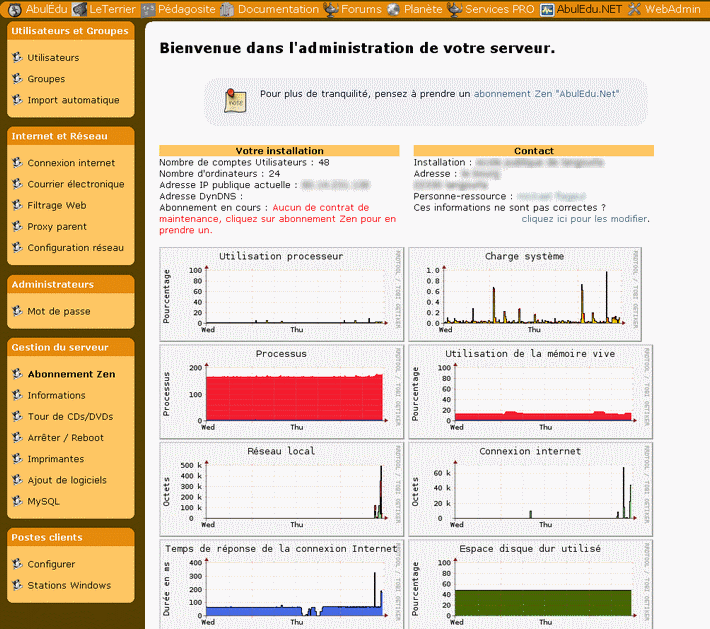Click the icon beside Arrêter / Reboot

(x=17, y=437)
